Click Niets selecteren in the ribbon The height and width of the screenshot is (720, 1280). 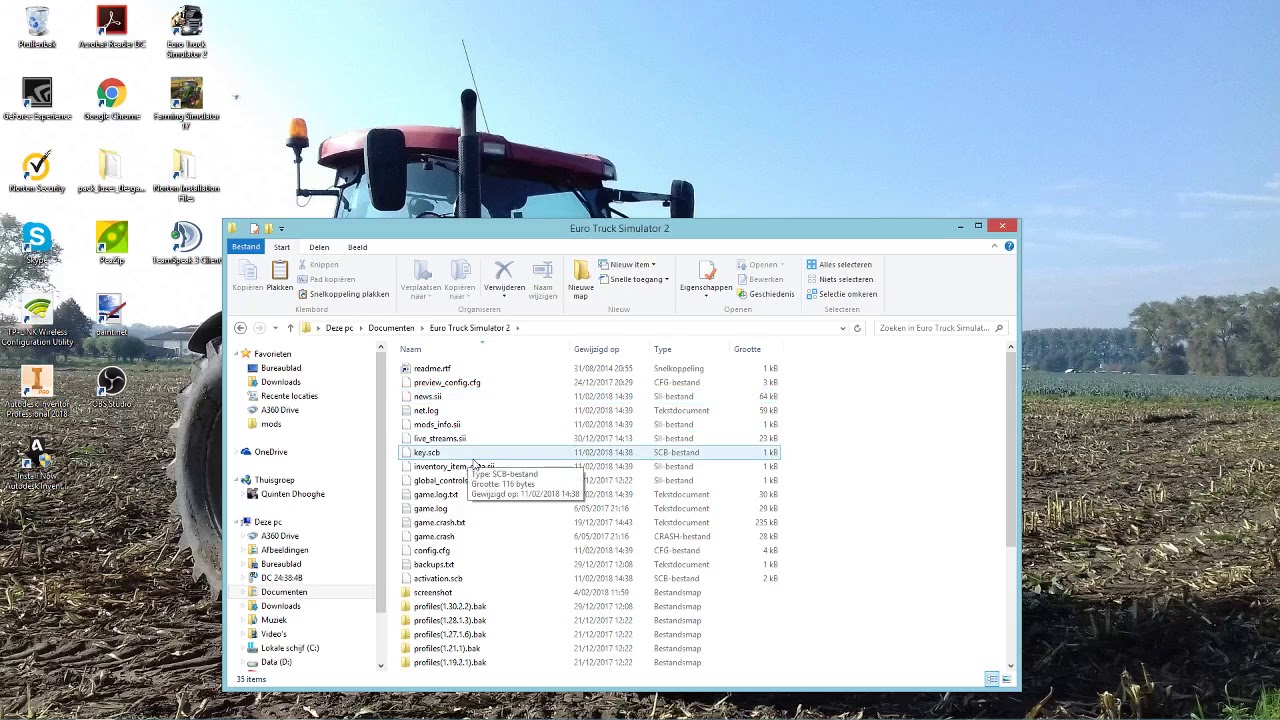coord(840,279)
